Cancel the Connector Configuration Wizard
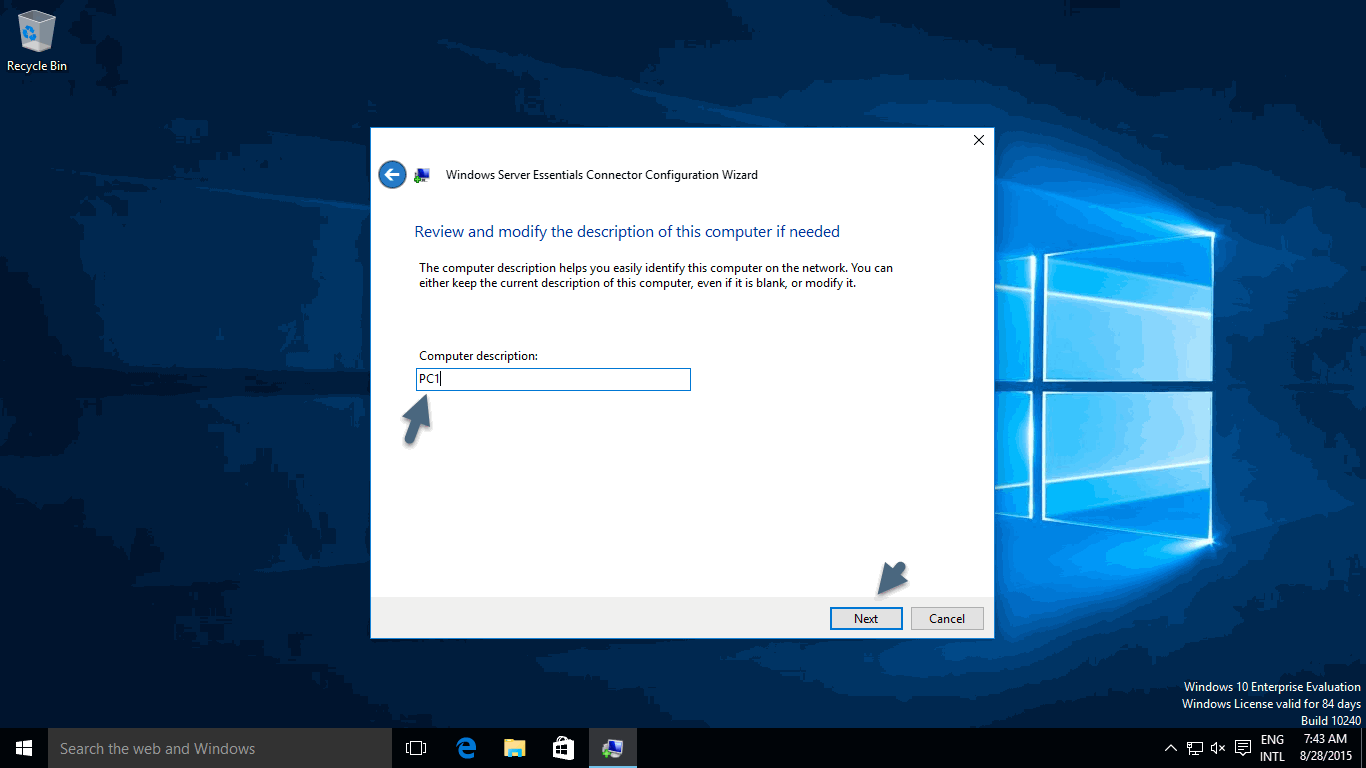 (x=947, y=618)
